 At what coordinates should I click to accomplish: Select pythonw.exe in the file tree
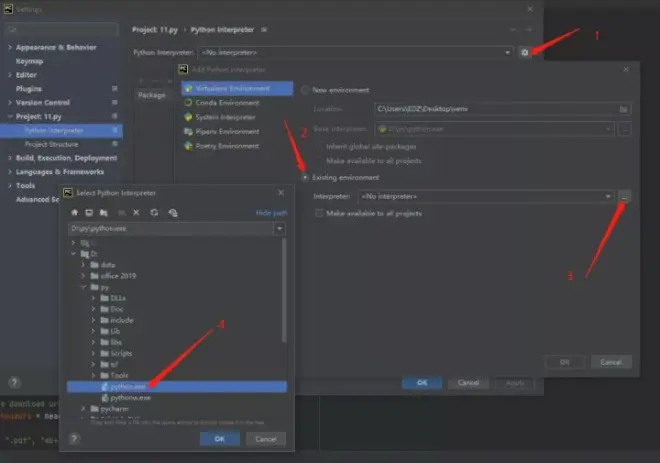point(130,397)
